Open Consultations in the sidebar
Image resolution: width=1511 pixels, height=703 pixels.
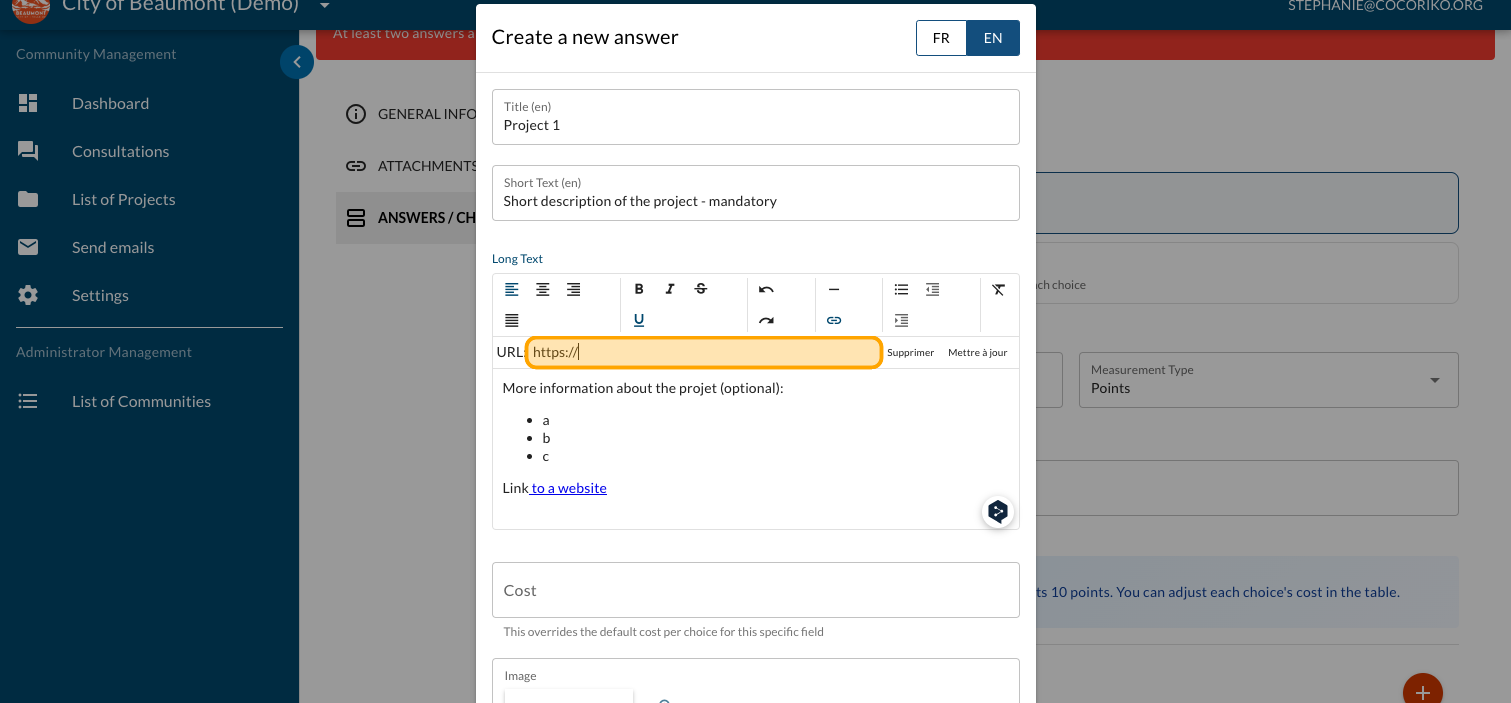120,151
